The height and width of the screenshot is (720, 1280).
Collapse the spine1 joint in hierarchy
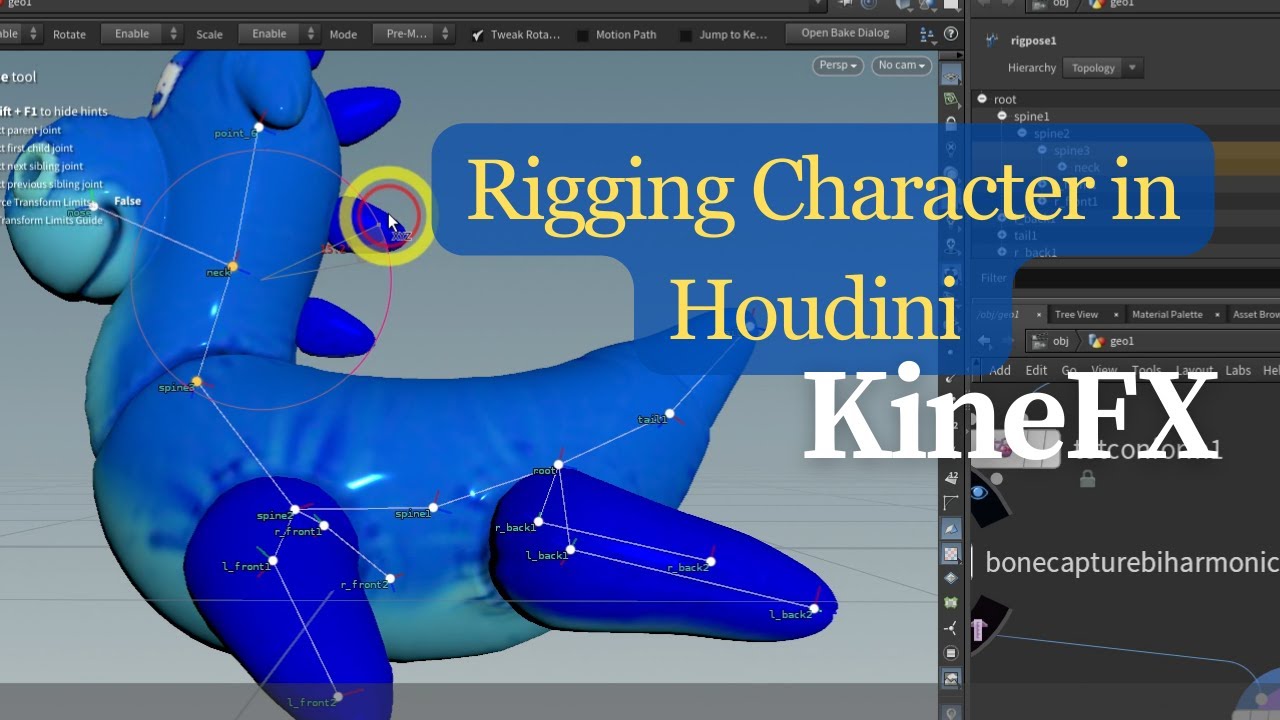coord(1002,116)
